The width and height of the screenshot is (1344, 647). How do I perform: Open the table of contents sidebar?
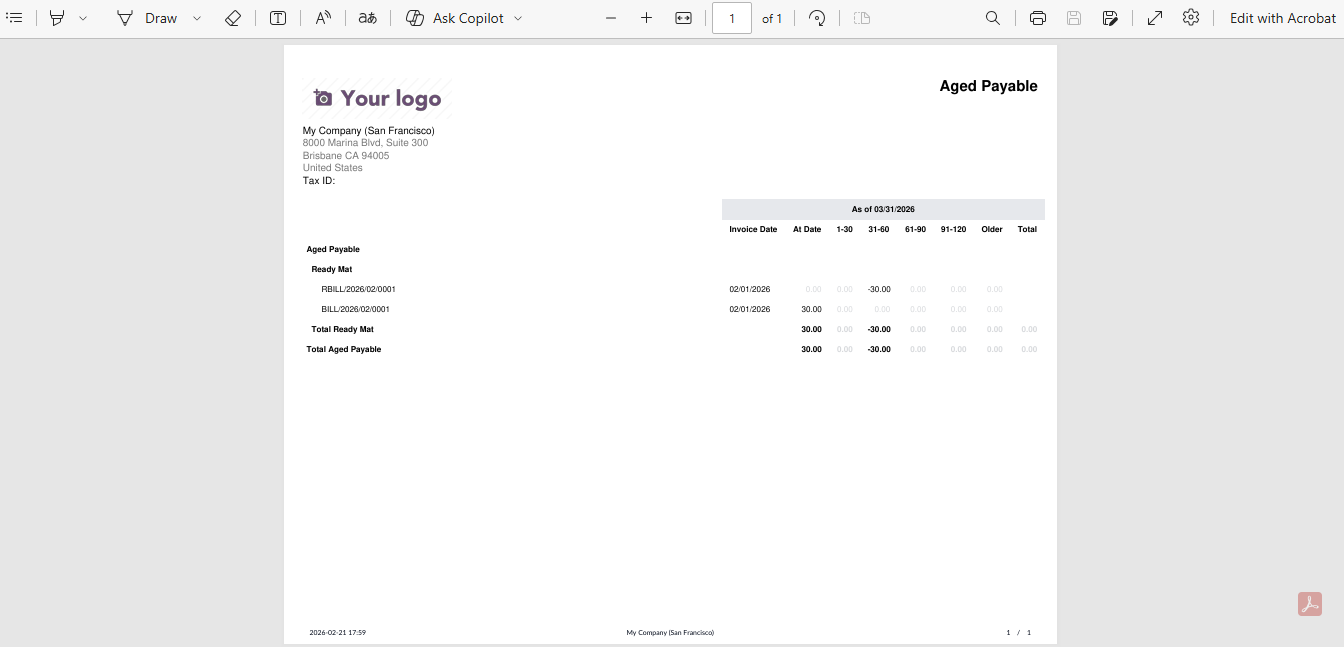pyautogui.click(x=14, y=18)
